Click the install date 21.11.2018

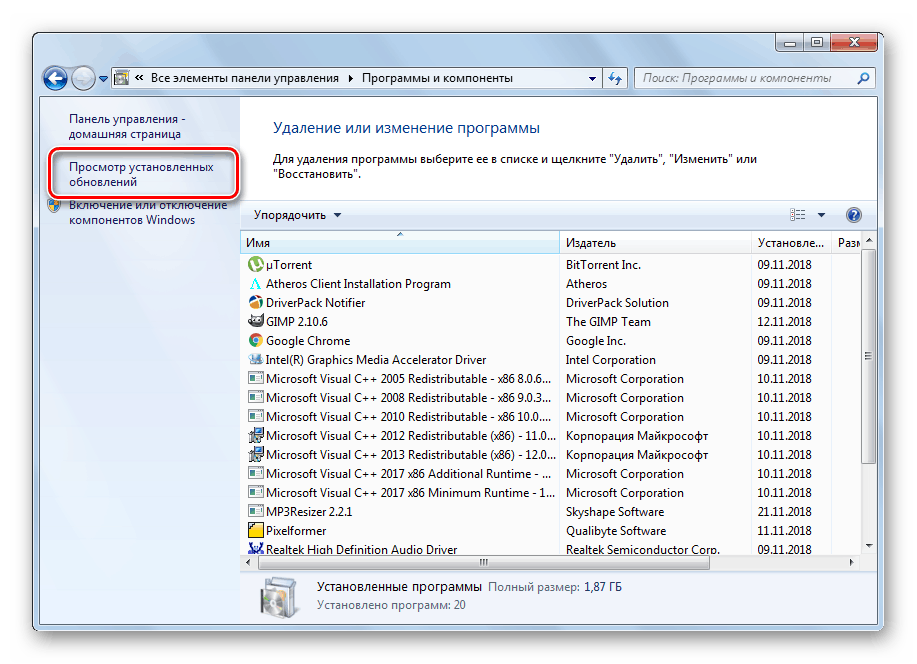click(x=784, y=512)
